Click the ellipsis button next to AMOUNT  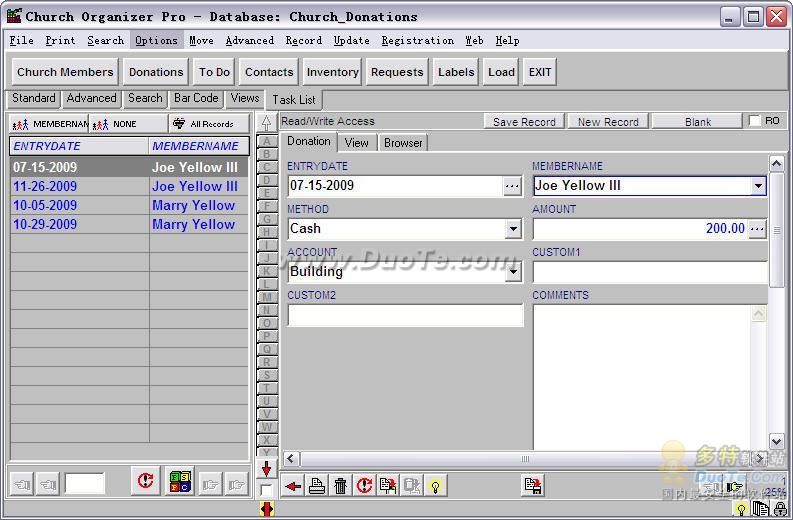(x=757, y=229)
